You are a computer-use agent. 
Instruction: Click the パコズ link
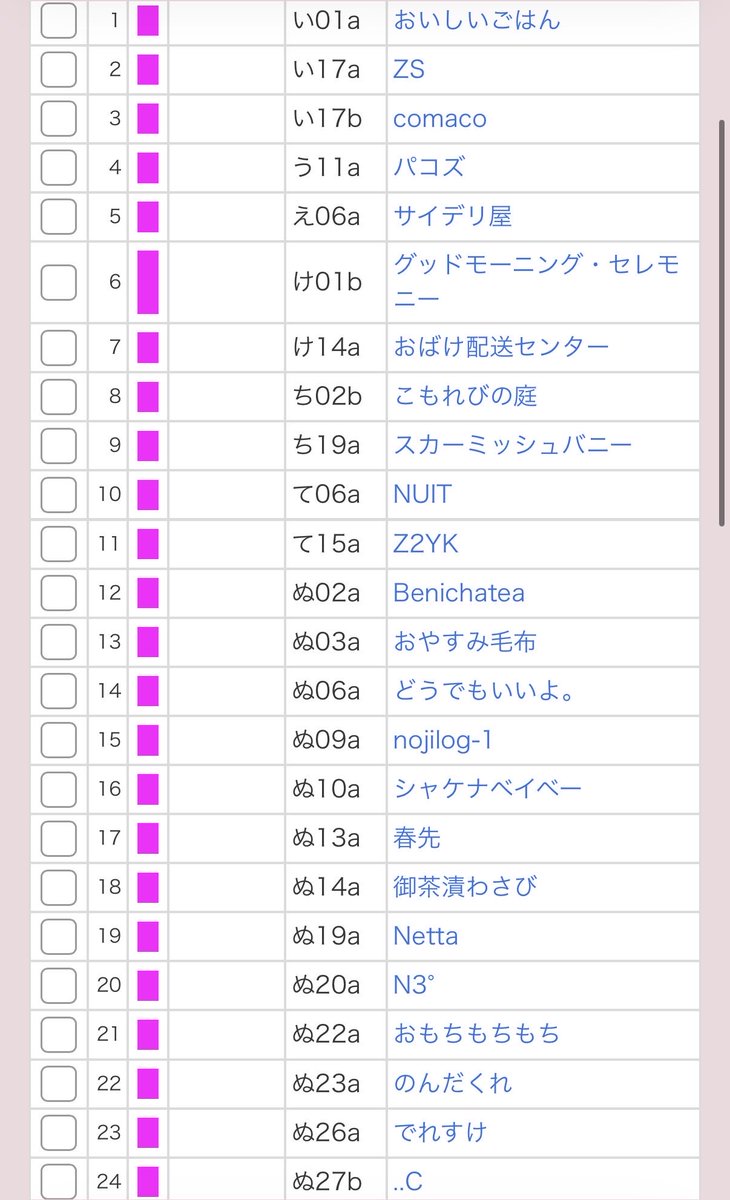(x=429, y=167)
